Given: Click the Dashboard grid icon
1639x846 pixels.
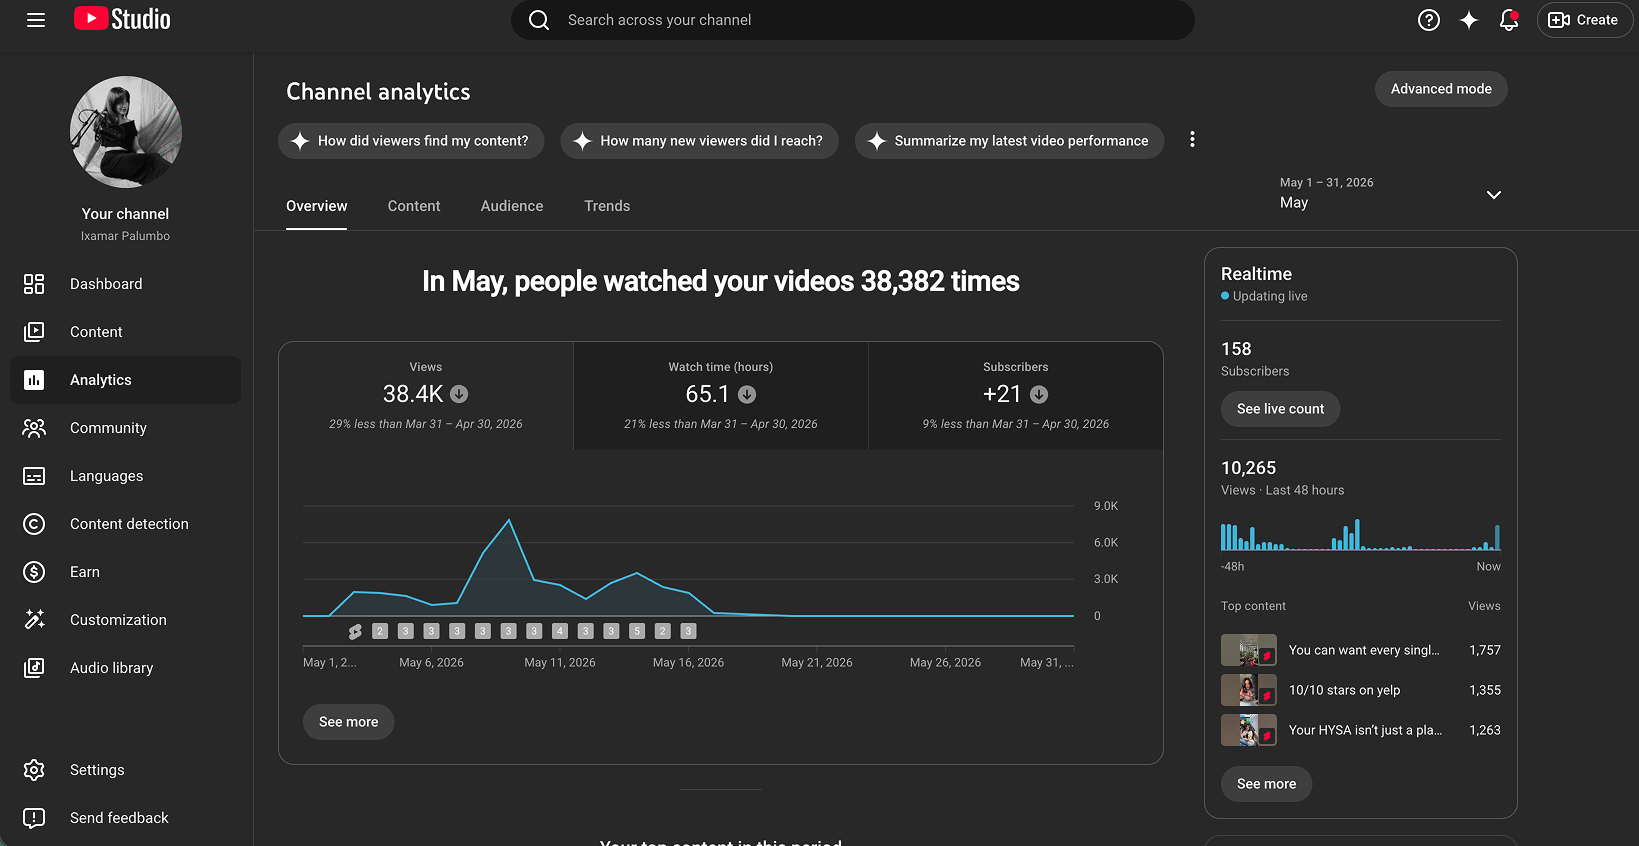Looking at the screenshot, I should tap(34, 284).
